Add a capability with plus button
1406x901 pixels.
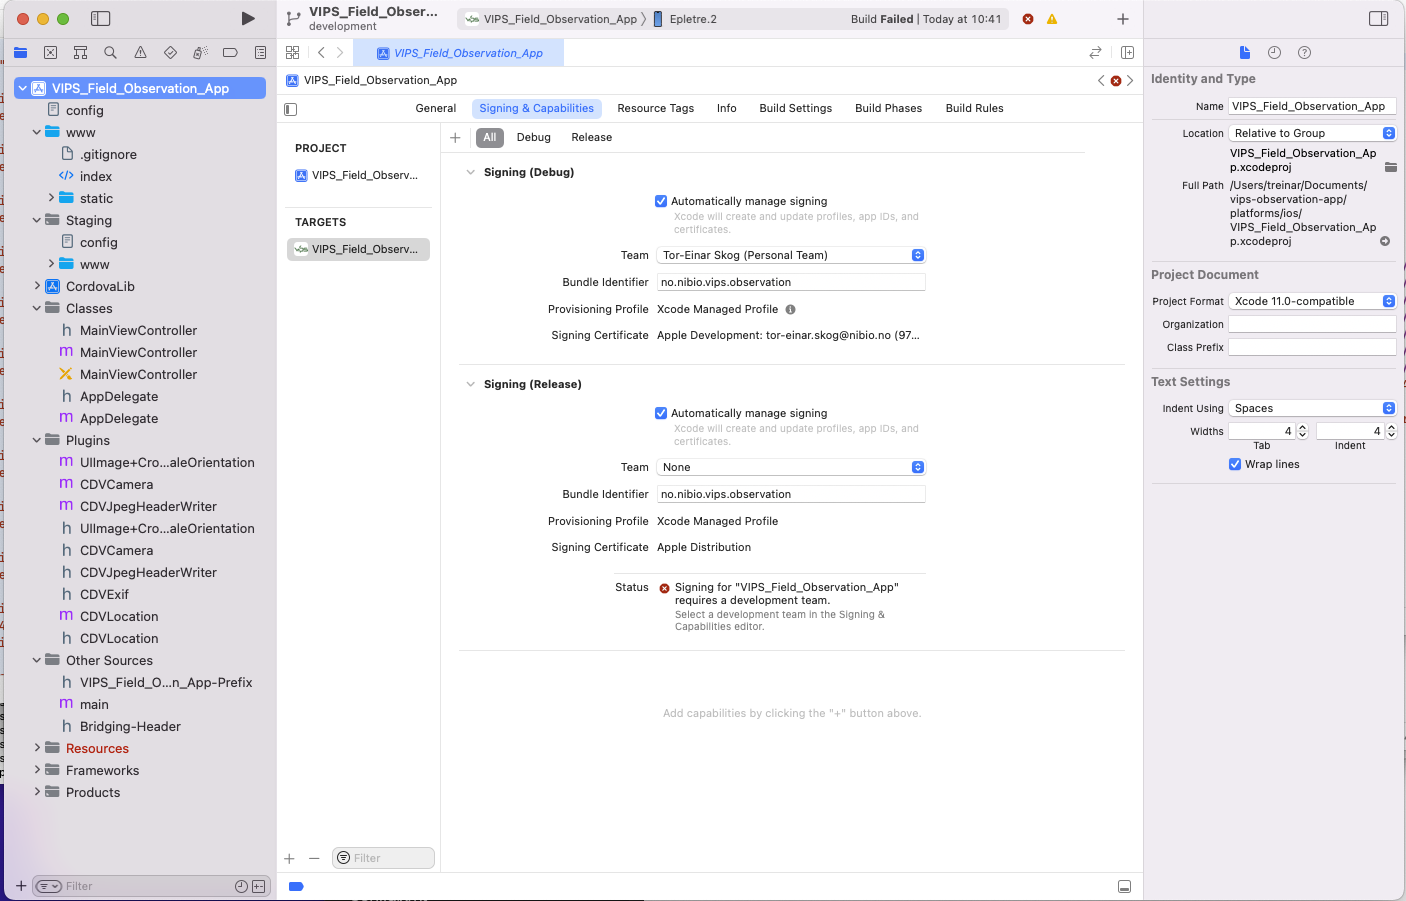click(455, 137)
